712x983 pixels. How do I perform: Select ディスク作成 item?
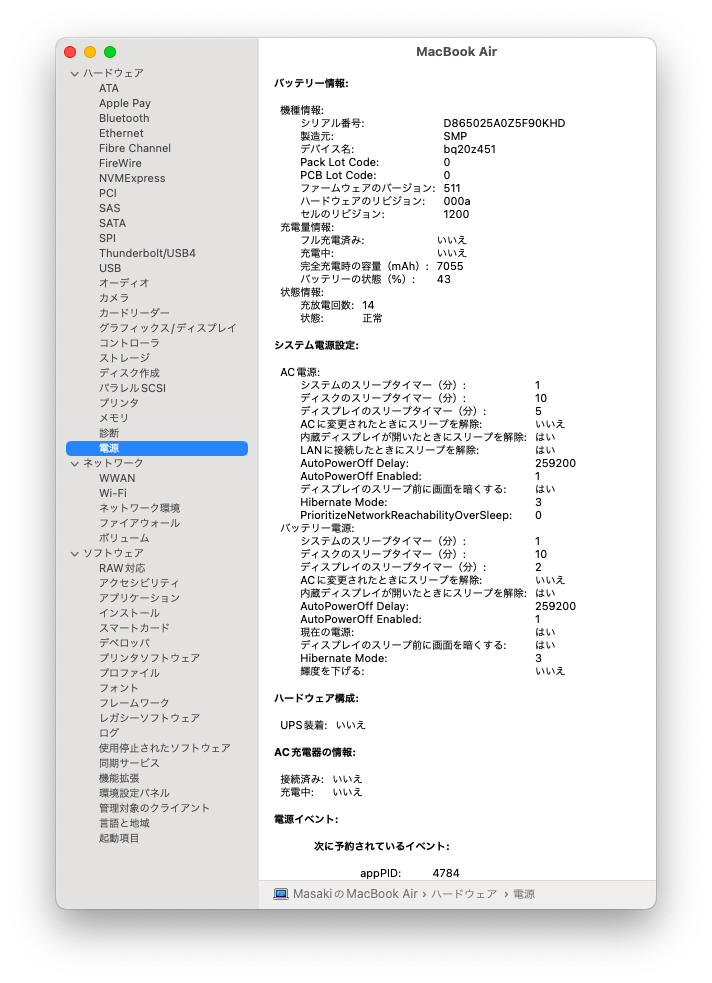coord(129,374)
